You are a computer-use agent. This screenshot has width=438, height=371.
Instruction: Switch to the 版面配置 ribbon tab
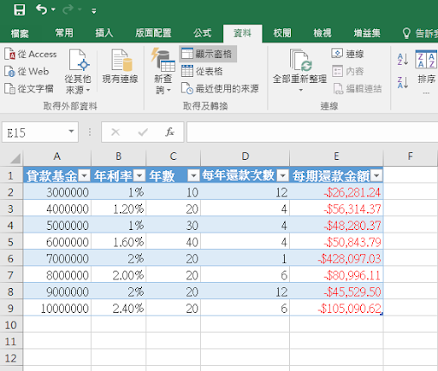[153, 33]
